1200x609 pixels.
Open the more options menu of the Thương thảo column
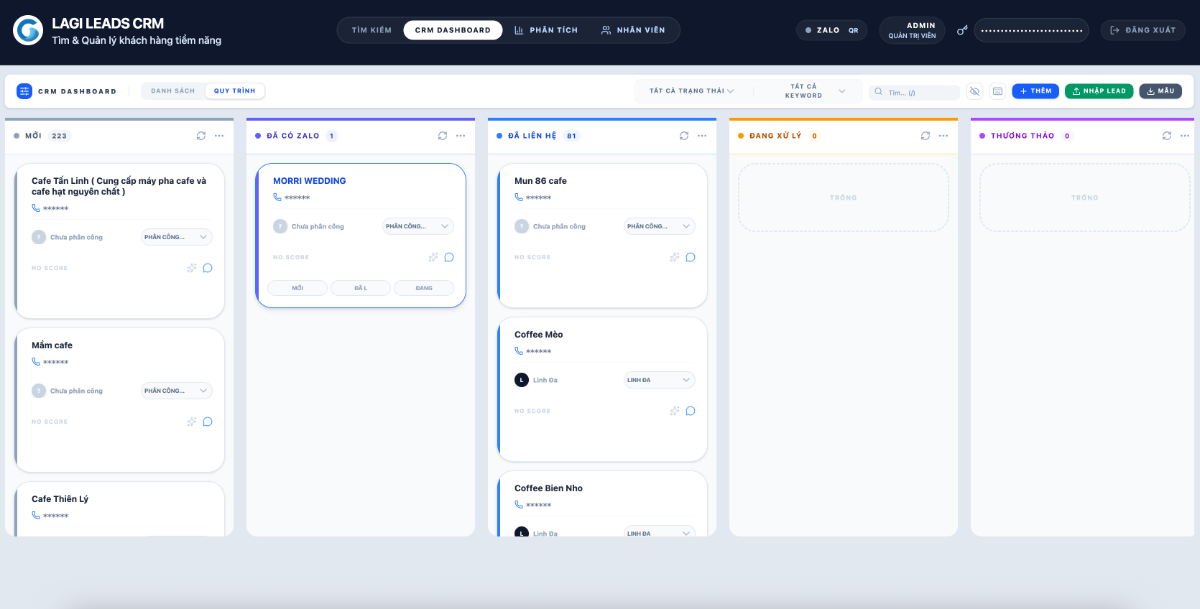pyautogui.click(x=1184, y=135)
